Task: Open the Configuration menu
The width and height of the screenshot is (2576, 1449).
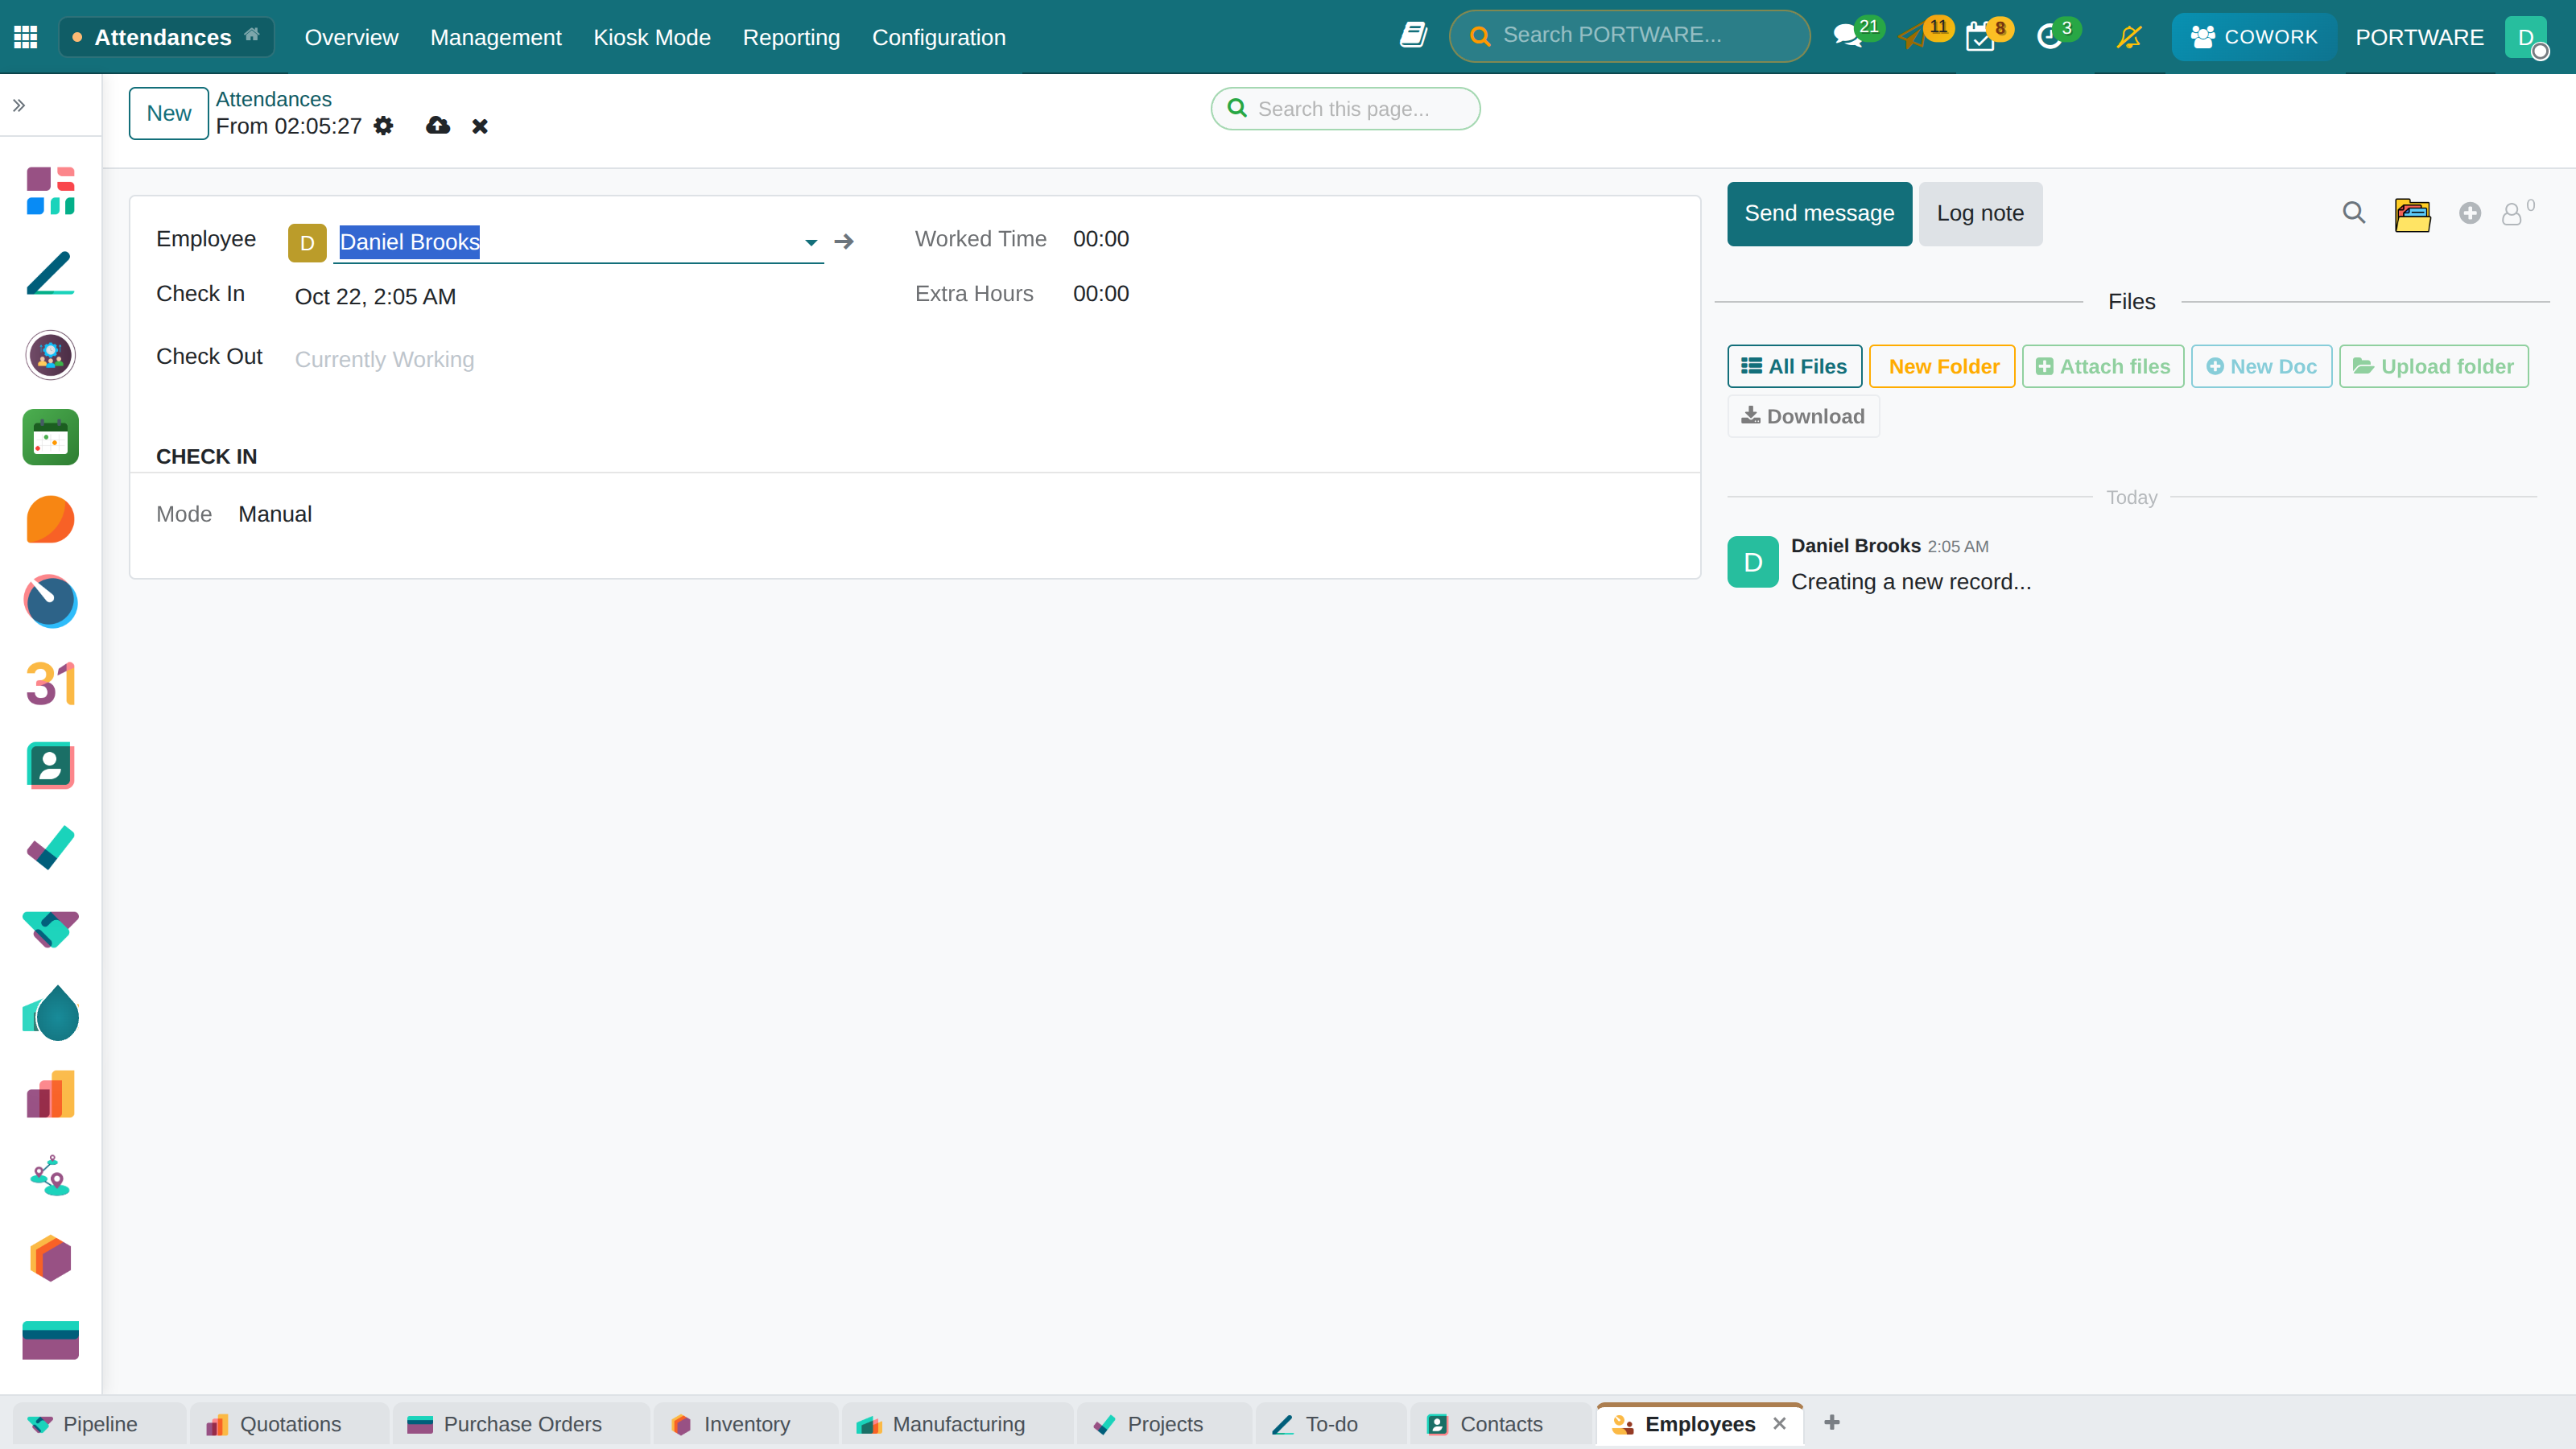Action: (x=938, y=37)
